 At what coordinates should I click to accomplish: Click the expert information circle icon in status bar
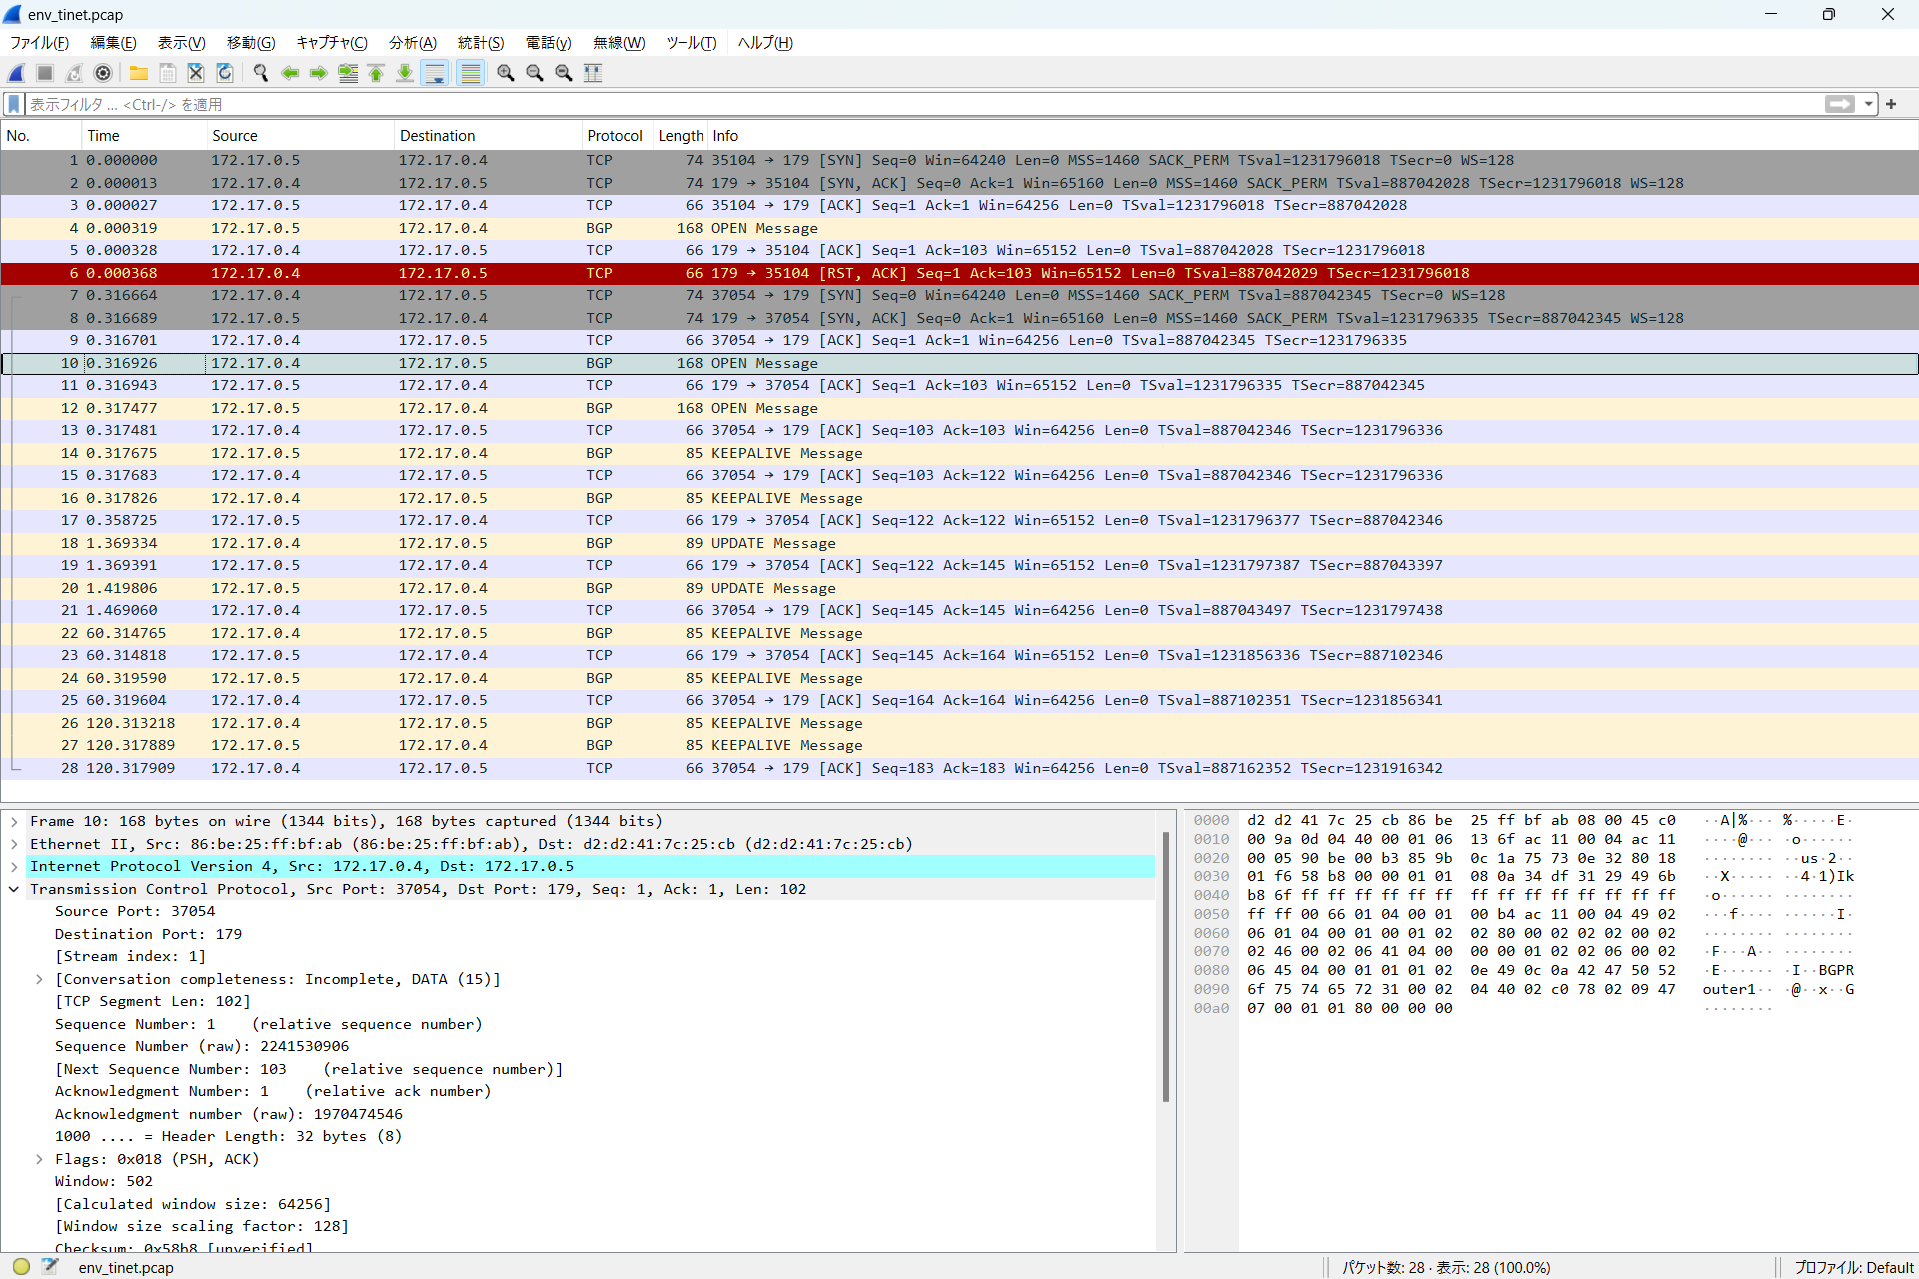coord(21,1266)
